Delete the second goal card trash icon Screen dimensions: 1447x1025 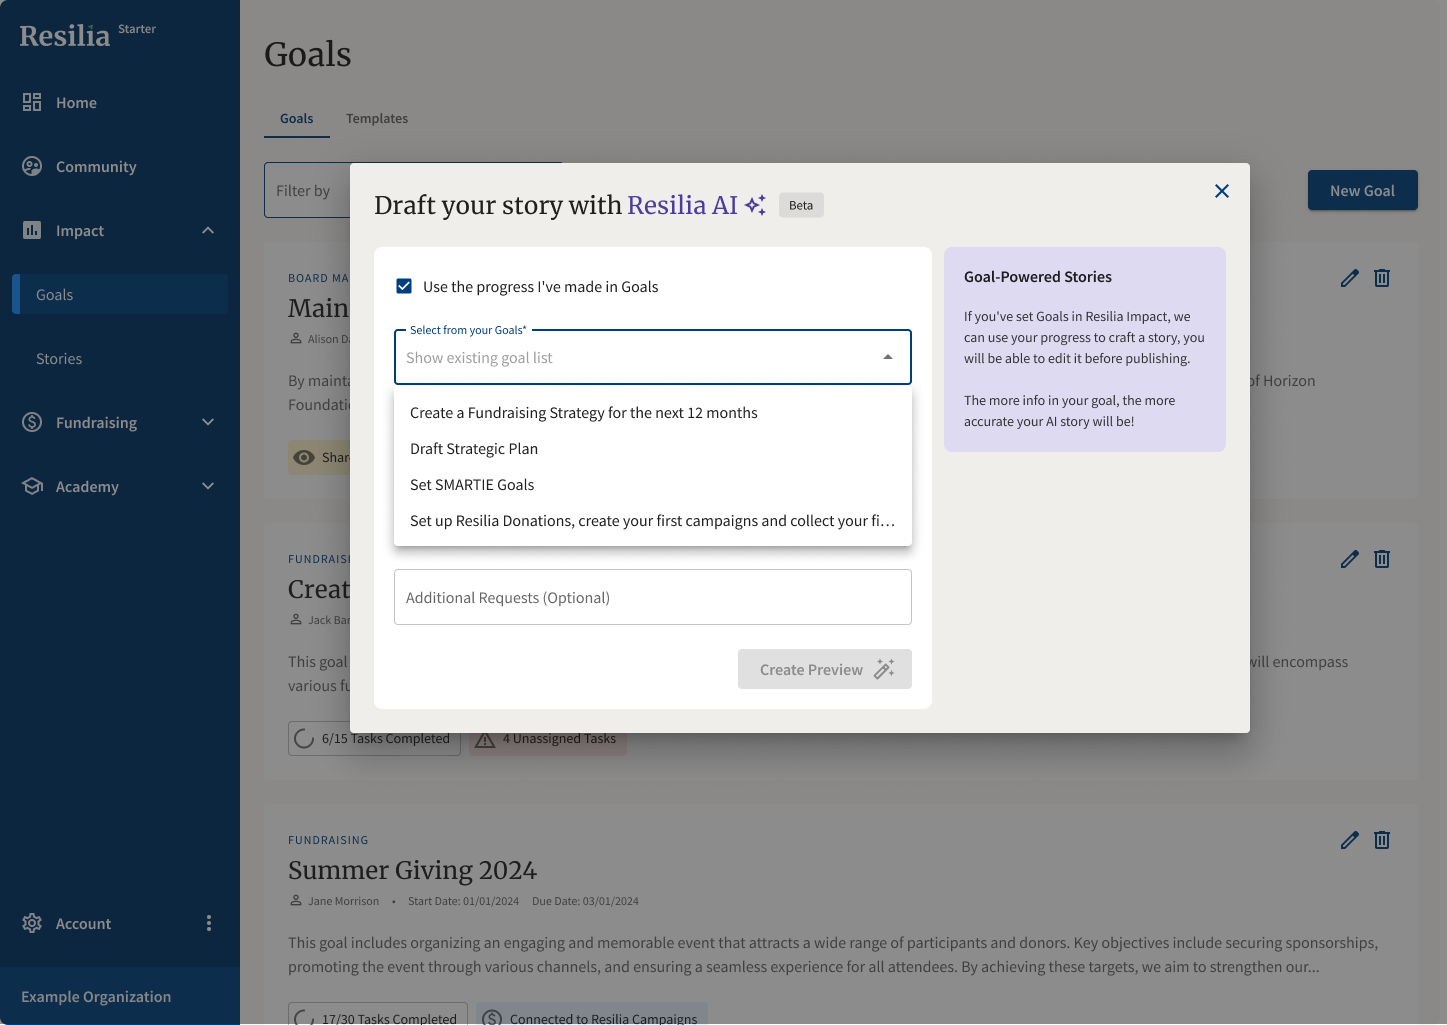click(x=1382, y=559)
